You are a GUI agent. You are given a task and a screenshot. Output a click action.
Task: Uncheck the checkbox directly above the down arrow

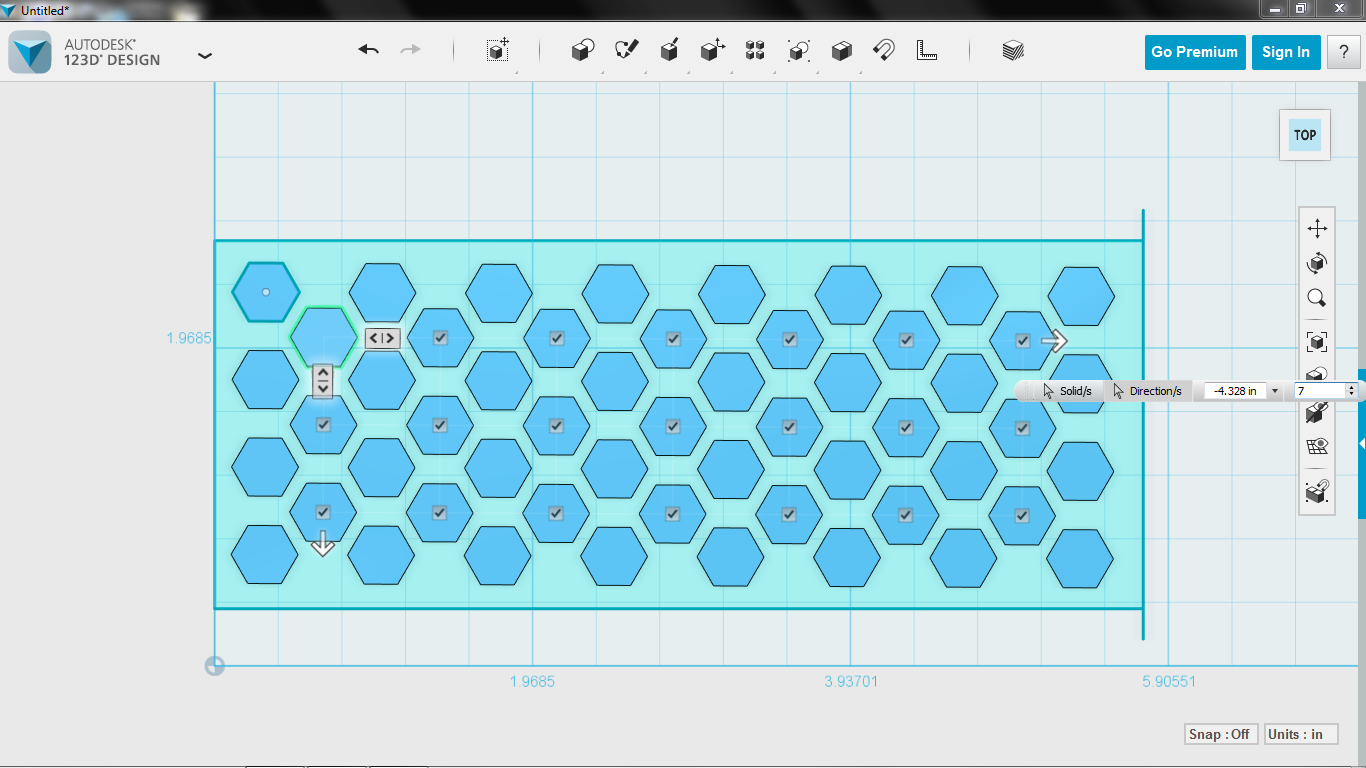322,512
